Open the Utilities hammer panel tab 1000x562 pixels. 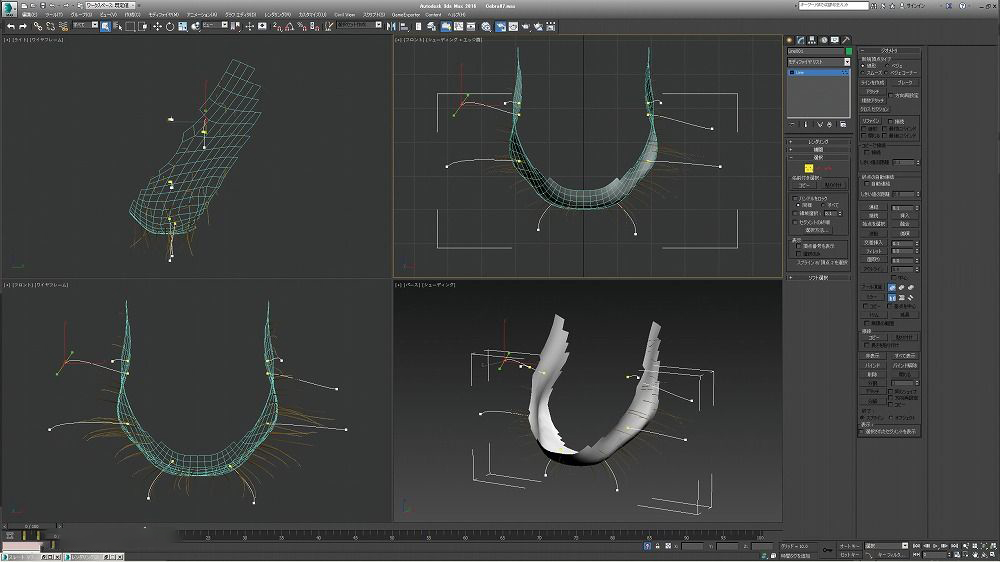coord(846,39)
